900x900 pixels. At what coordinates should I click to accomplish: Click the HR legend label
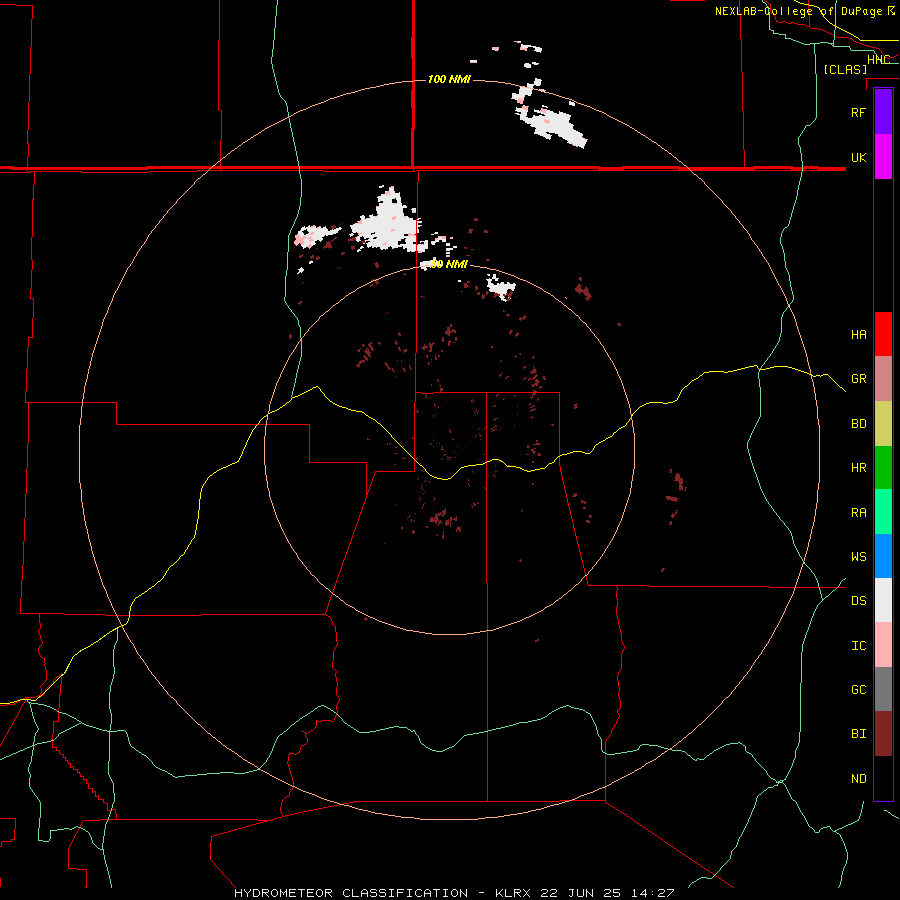tap(858, 468)
